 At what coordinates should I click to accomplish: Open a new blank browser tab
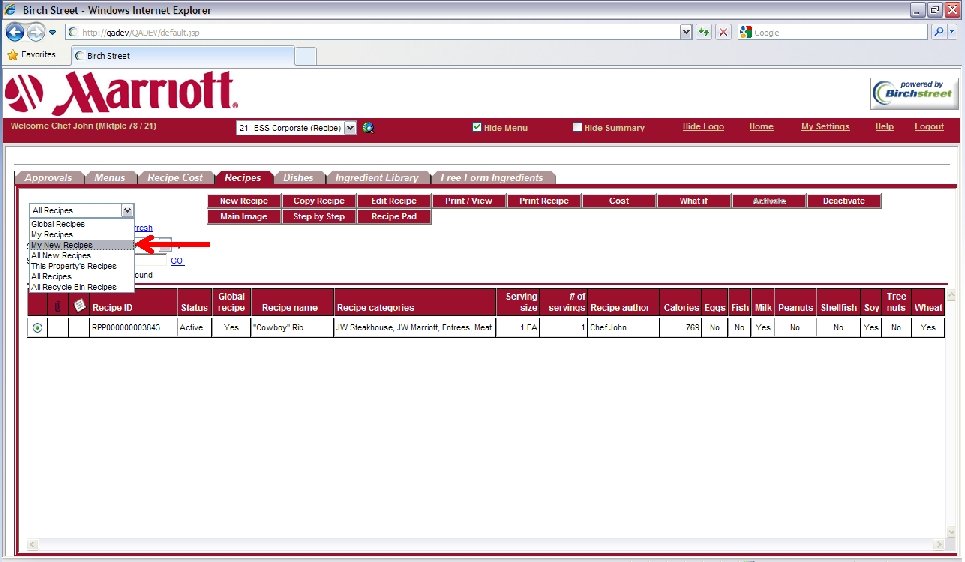coord(305,56)
